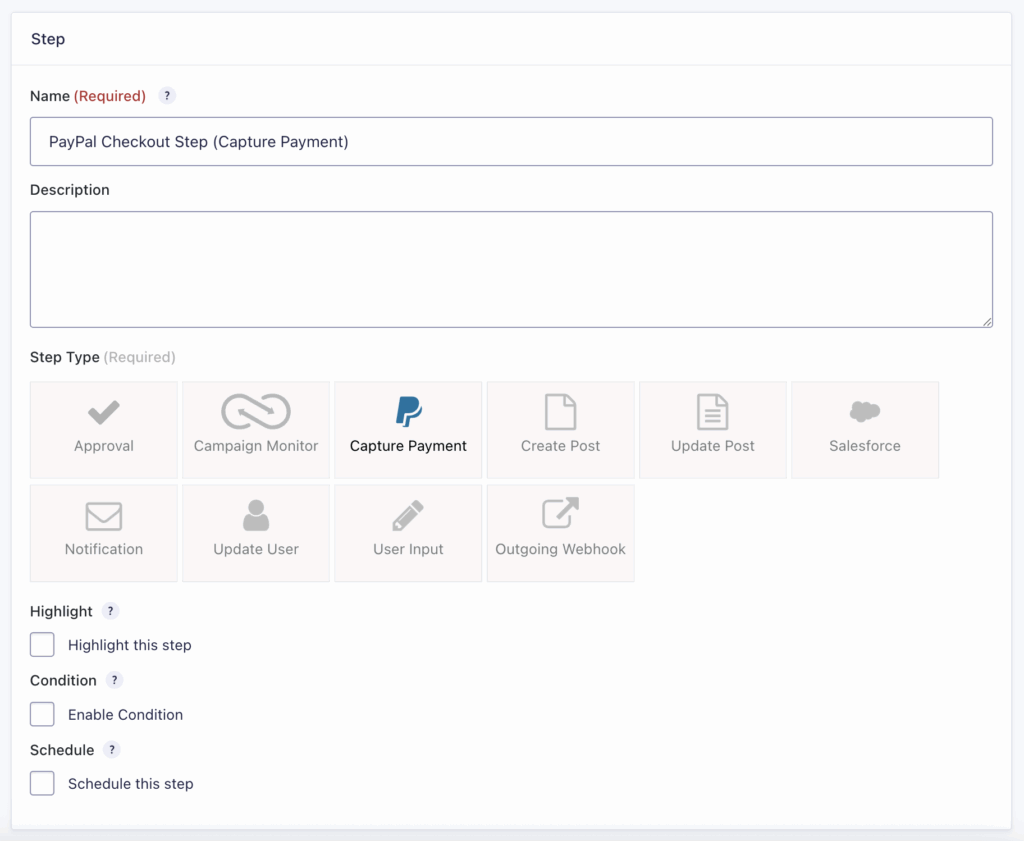The width and height of the screenshot is (1024, 841).
Task: Click the Condition help question mark
Action: click(115, 680)
